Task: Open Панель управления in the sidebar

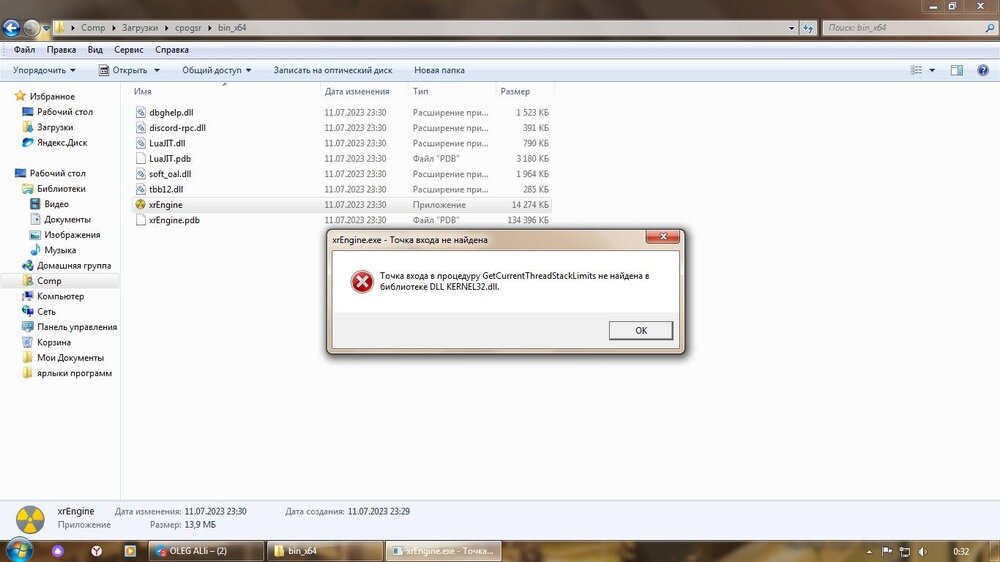Action: point(77,327)
